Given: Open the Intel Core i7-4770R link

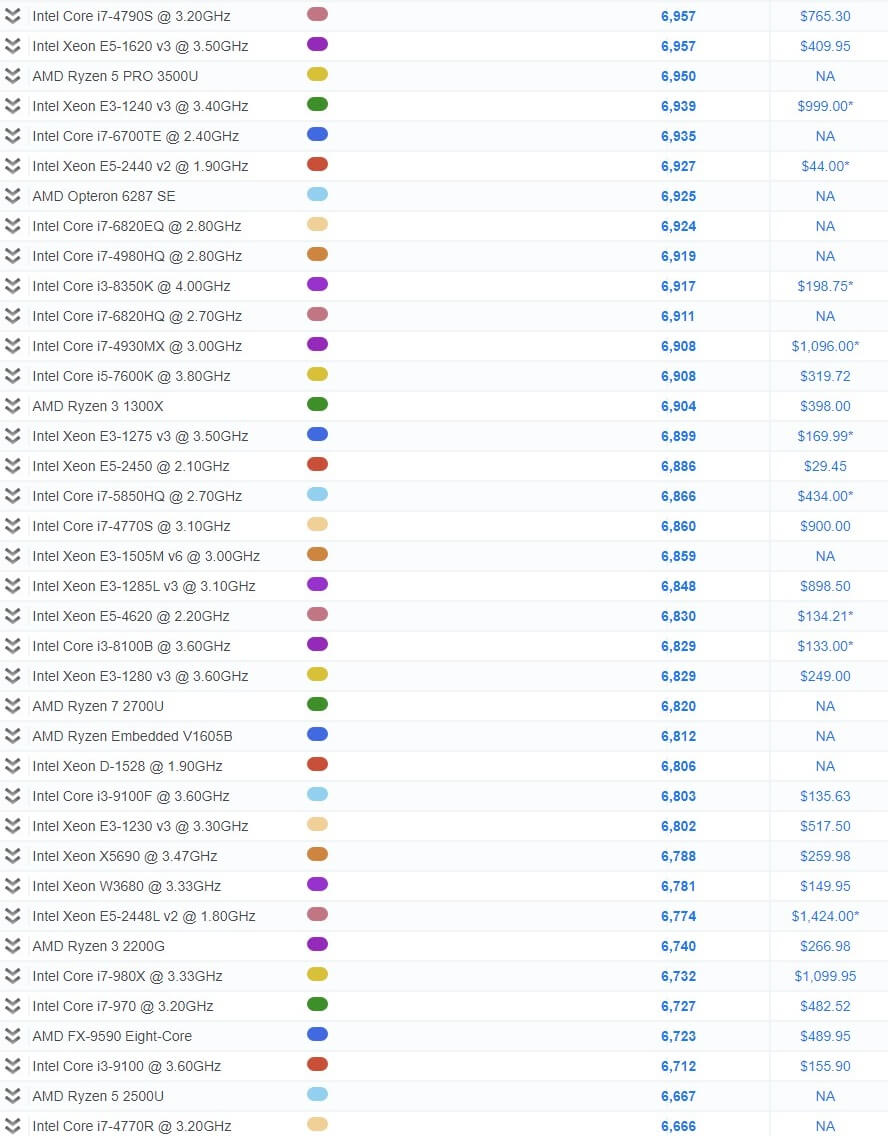Looking at the screenshot, I should pyautogui.click(x=131, y=1126).
